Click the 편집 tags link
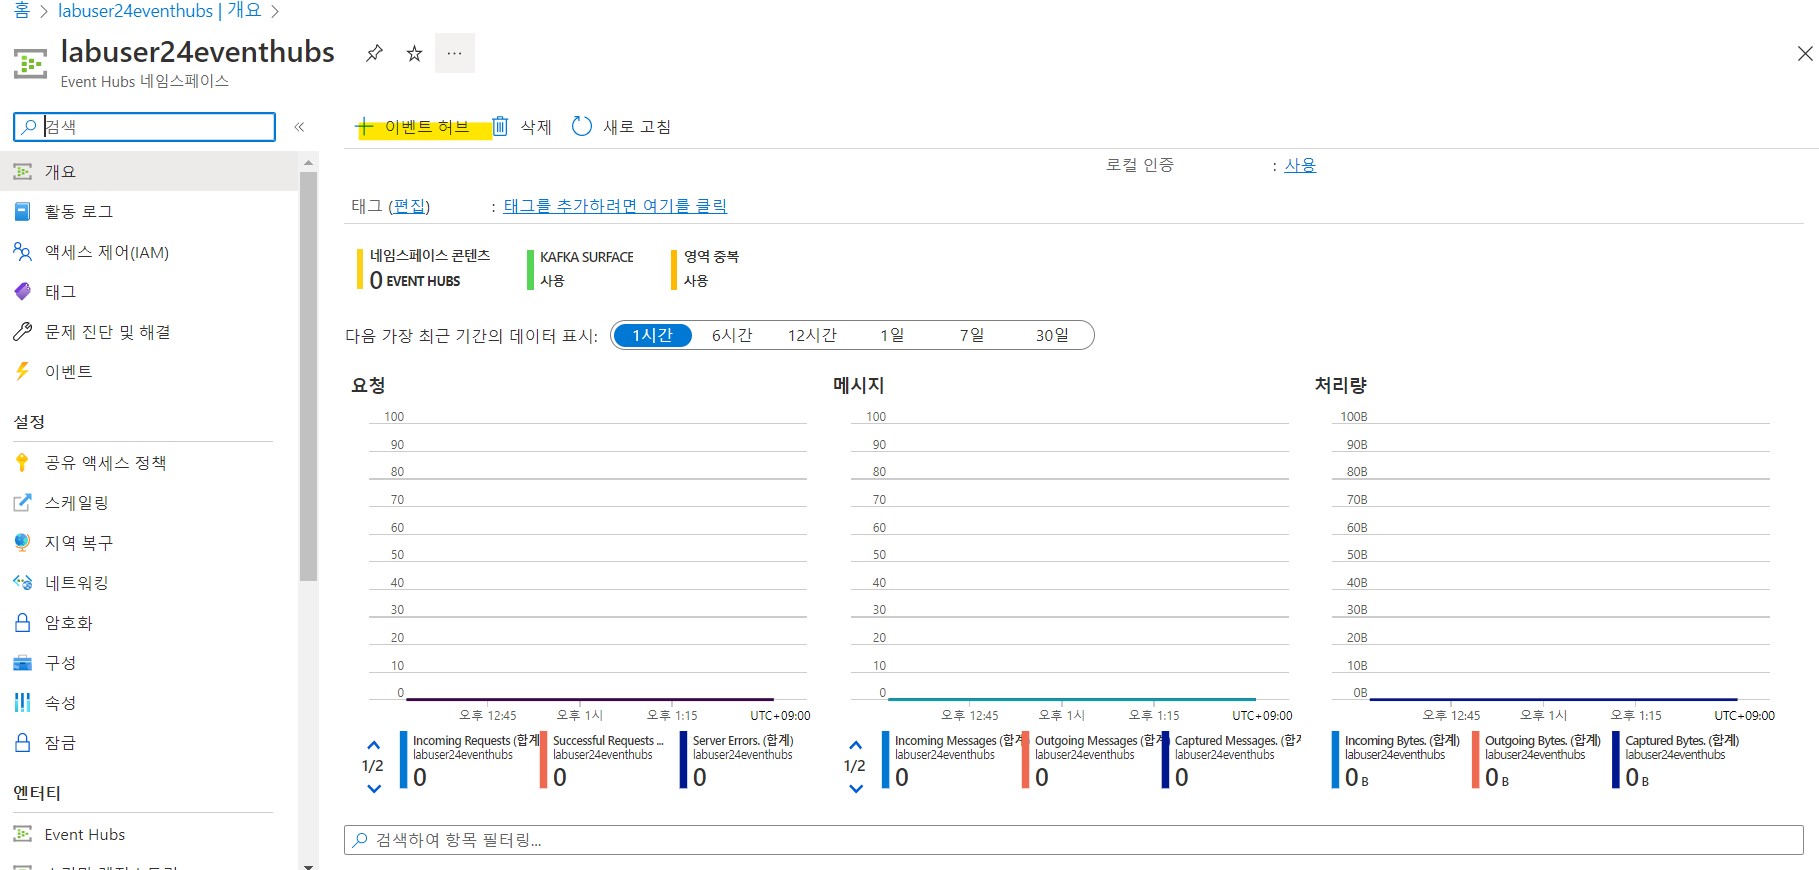The image size is (1819, 870). (410, 206)
